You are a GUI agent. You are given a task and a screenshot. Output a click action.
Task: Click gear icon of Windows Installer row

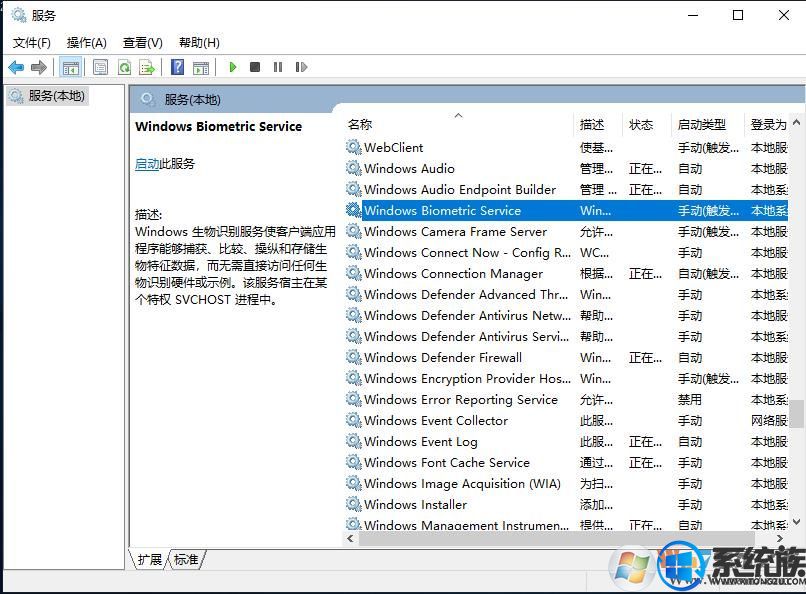click(354, 505)
